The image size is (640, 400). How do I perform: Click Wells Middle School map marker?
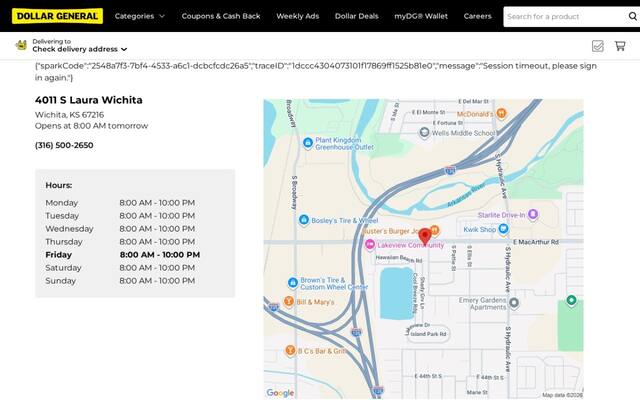point(424,133)
